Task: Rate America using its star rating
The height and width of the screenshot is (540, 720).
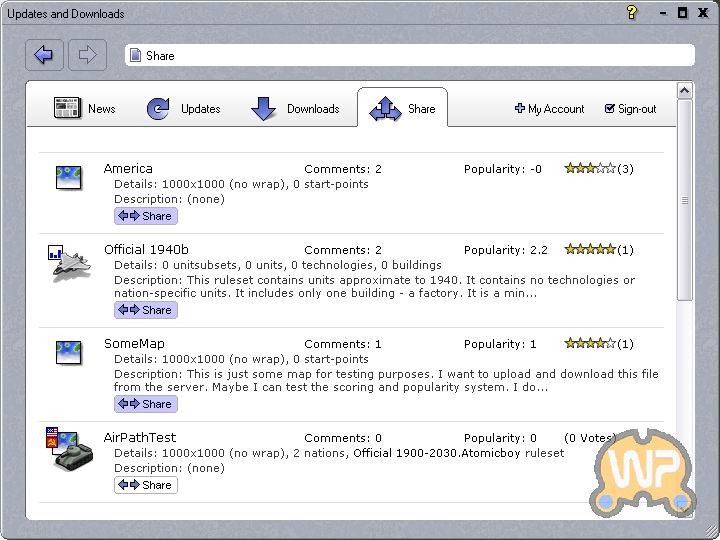Action: 590,169
